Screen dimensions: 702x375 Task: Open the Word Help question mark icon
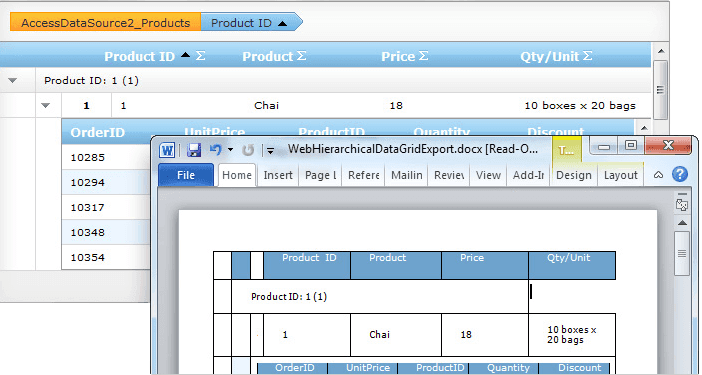point(680,174)
